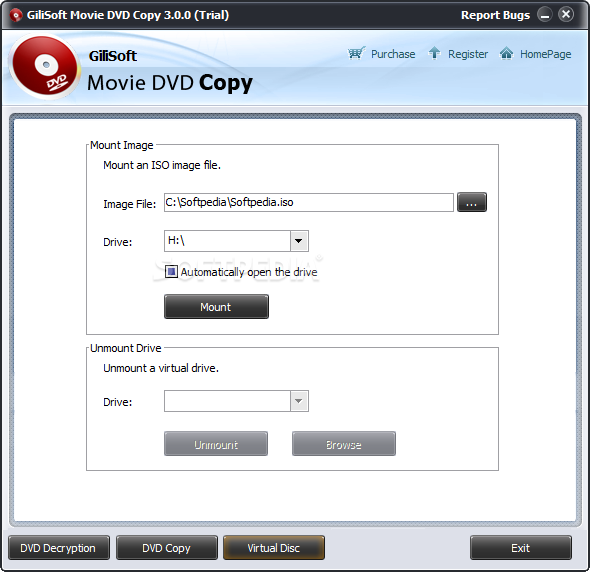
Task: Minimize the GiliSoft window
Action: [544, 15]
